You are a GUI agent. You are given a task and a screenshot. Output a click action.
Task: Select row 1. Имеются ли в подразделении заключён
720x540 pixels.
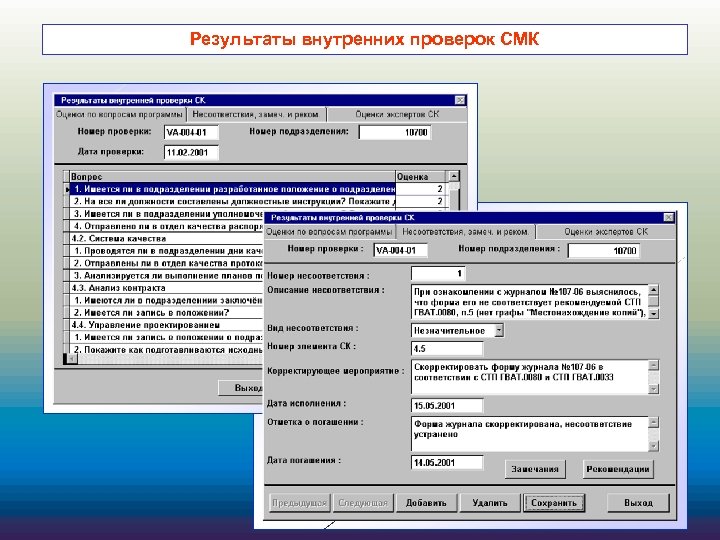click(x=167, y=301)
